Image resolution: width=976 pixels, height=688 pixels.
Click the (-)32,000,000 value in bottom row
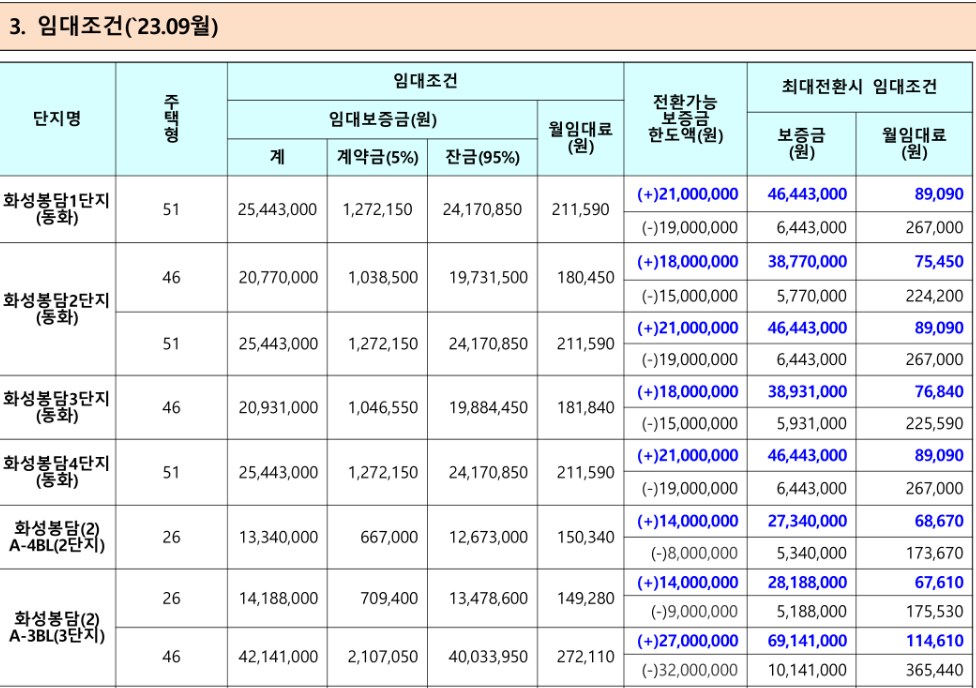(690, 670)
